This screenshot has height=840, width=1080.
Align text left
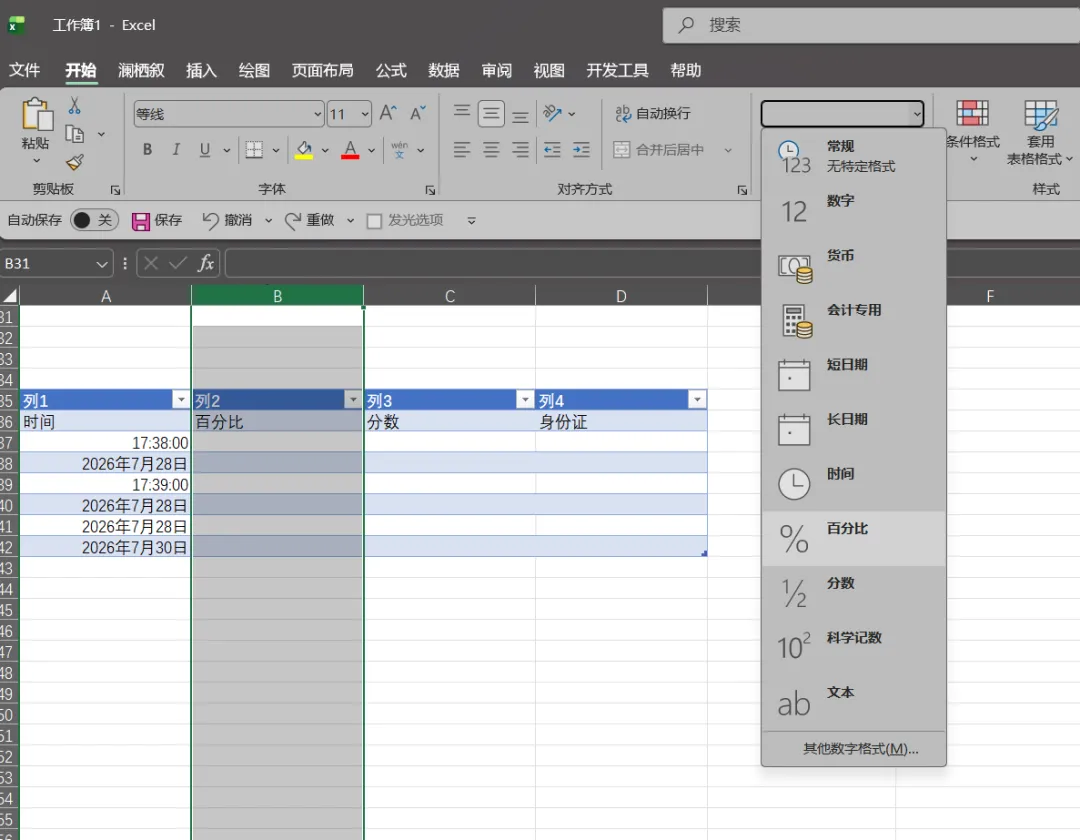tap(462, 149)
